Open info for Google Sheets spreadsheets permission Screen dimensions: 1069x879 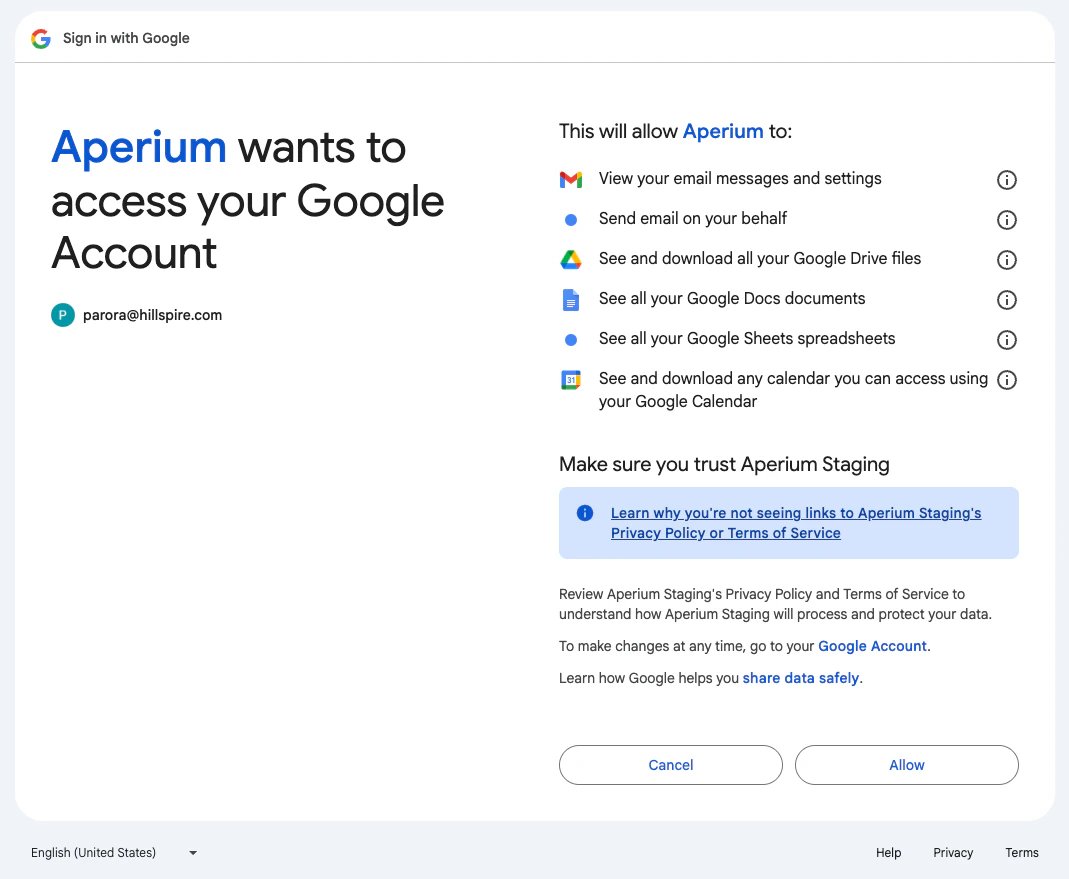[x=1006, y=340]
